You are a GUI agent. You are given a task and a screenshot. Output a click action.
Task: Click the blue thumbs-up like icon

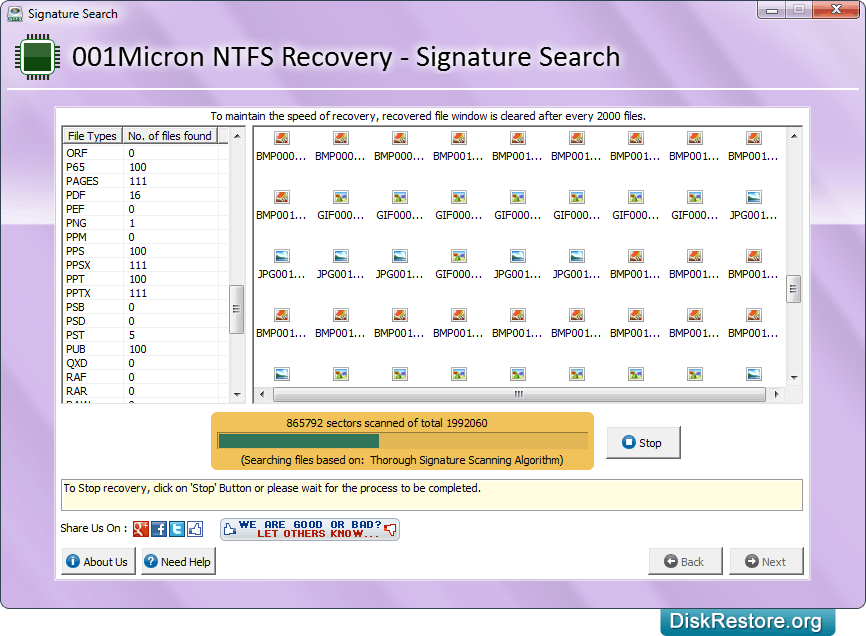pos(195,529)
